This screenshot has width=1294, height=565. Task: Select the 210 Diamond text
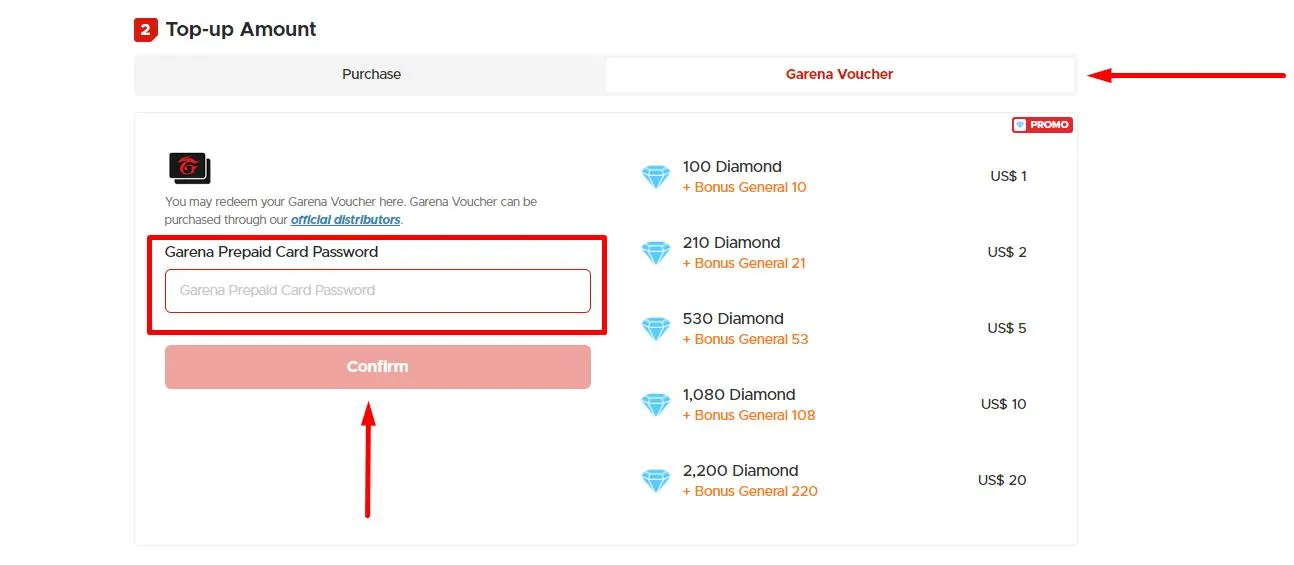point(731,243)
